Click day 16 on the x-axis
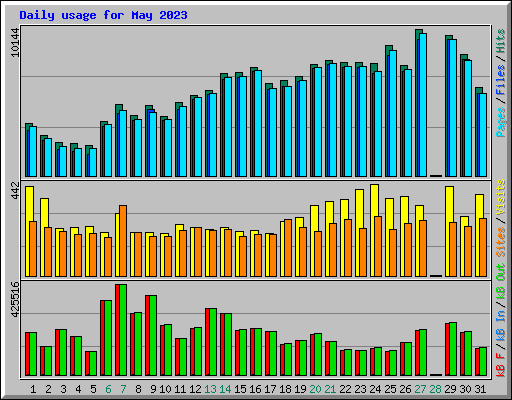Viewport: 512px width, 400px height. (255, 389)
